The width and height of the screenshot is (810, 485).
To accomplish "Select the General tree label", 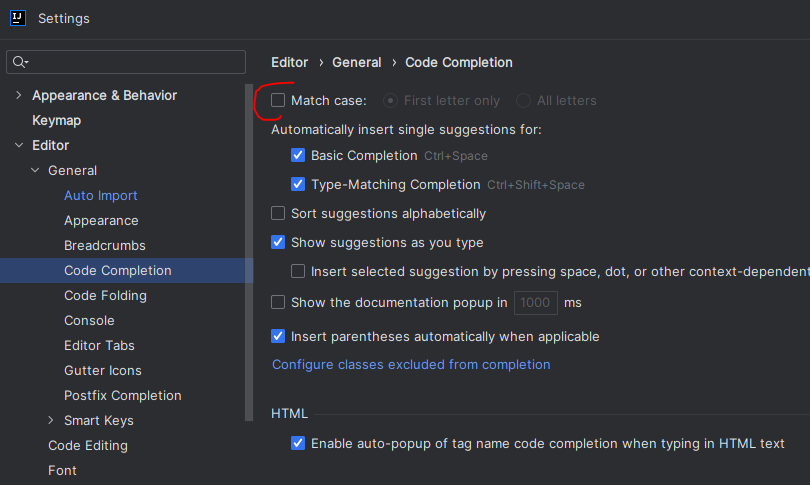I will point(72,170).
